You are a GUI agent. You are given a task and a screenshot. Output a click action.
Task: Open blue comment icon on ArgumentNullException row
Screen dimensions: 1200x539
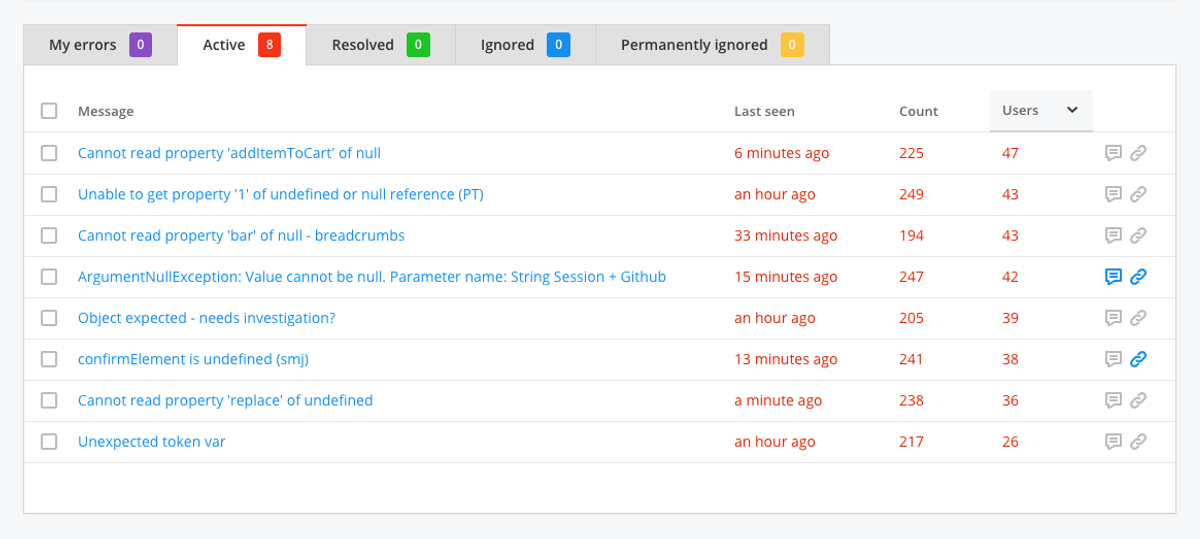(x=1113, y=277)
